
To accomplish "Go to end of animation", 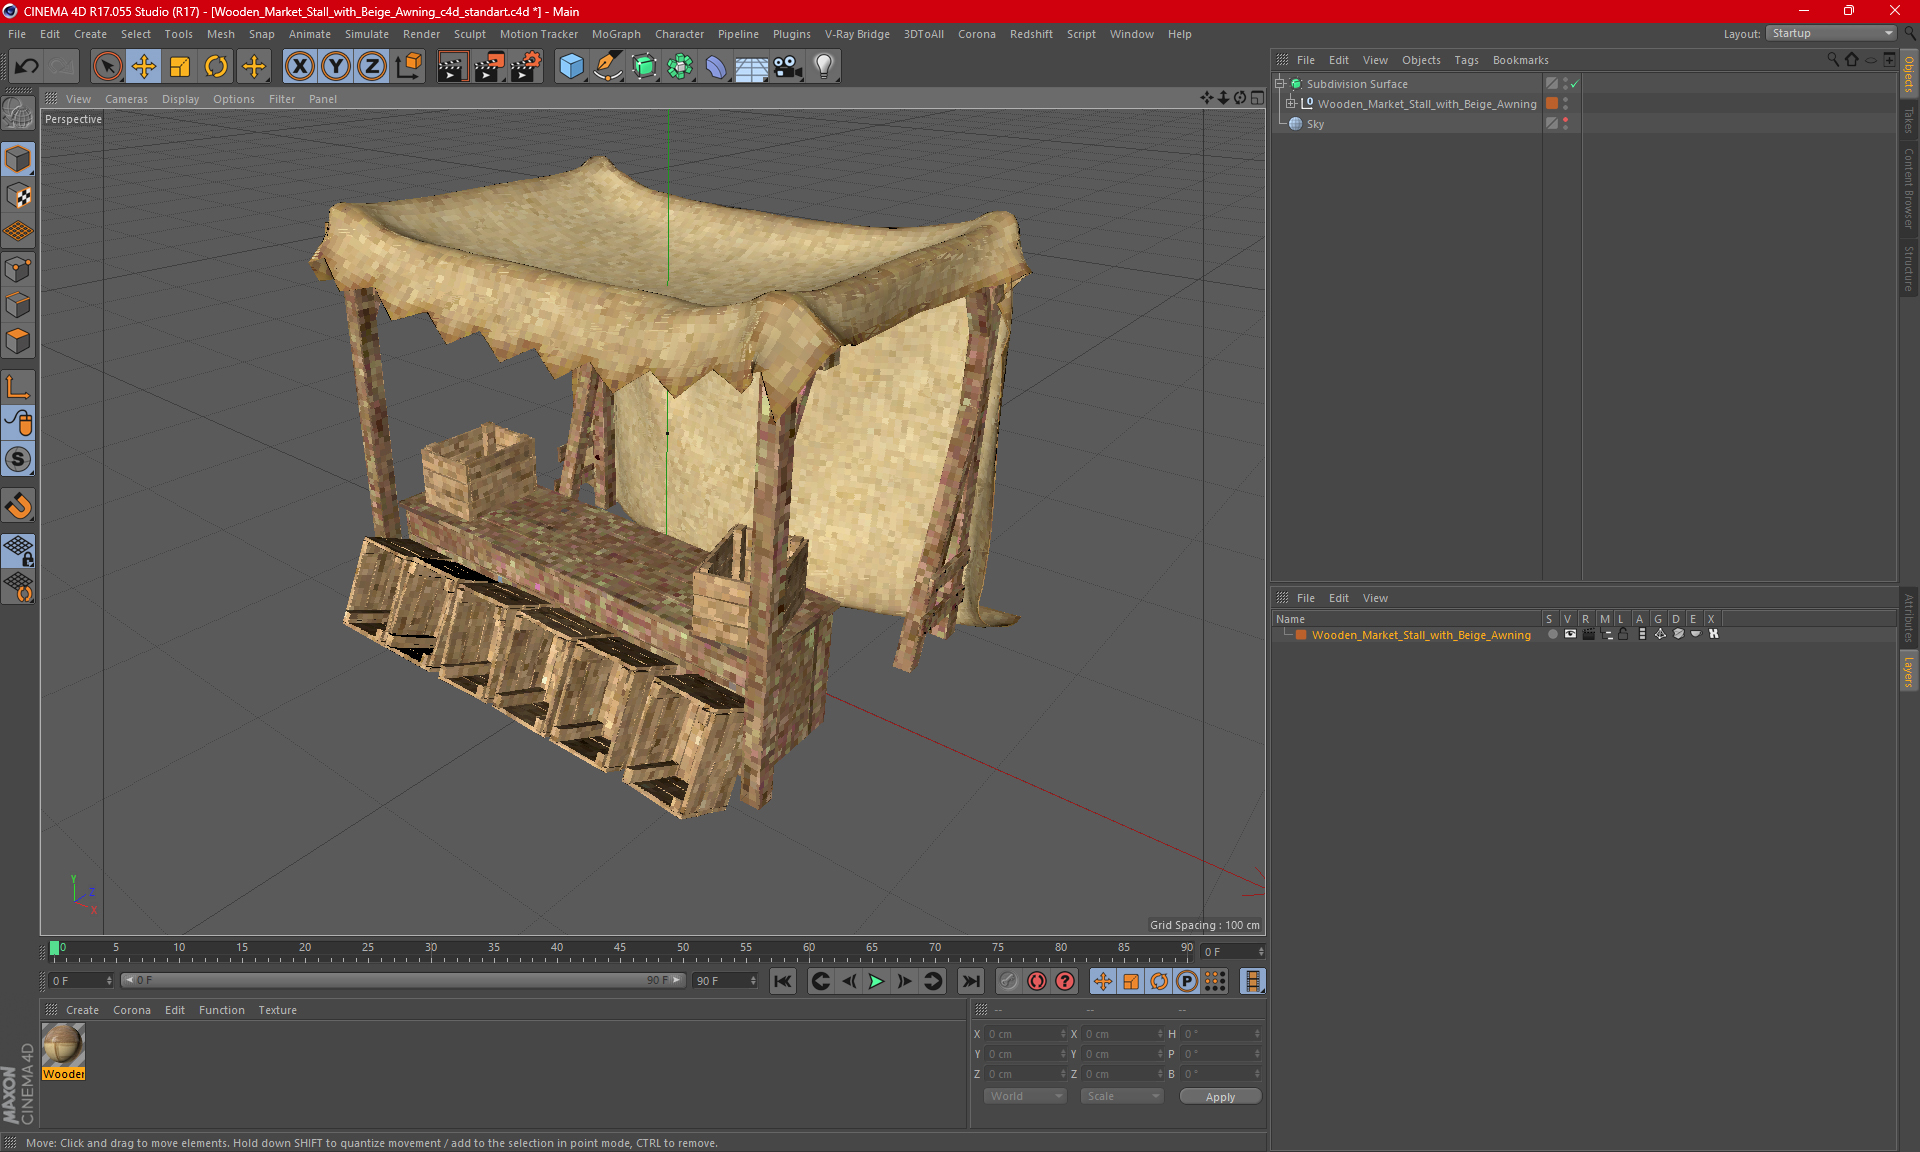I will [x=970, y=981].
